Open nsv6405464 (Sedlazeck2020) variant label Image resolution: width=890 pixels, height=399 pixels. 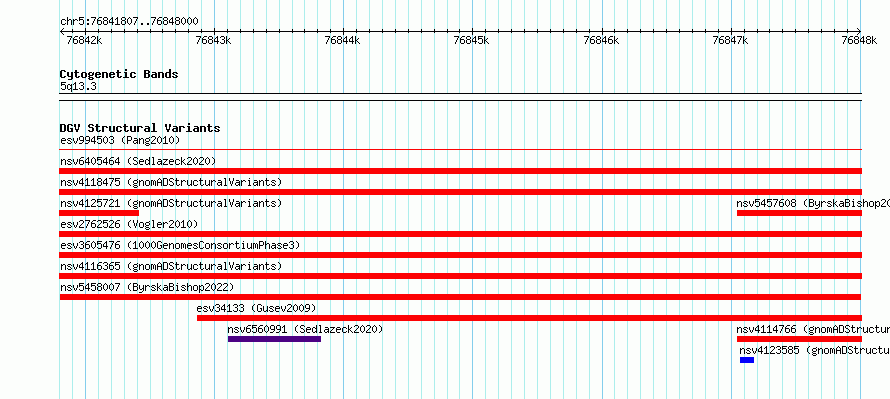coord(138,161)
